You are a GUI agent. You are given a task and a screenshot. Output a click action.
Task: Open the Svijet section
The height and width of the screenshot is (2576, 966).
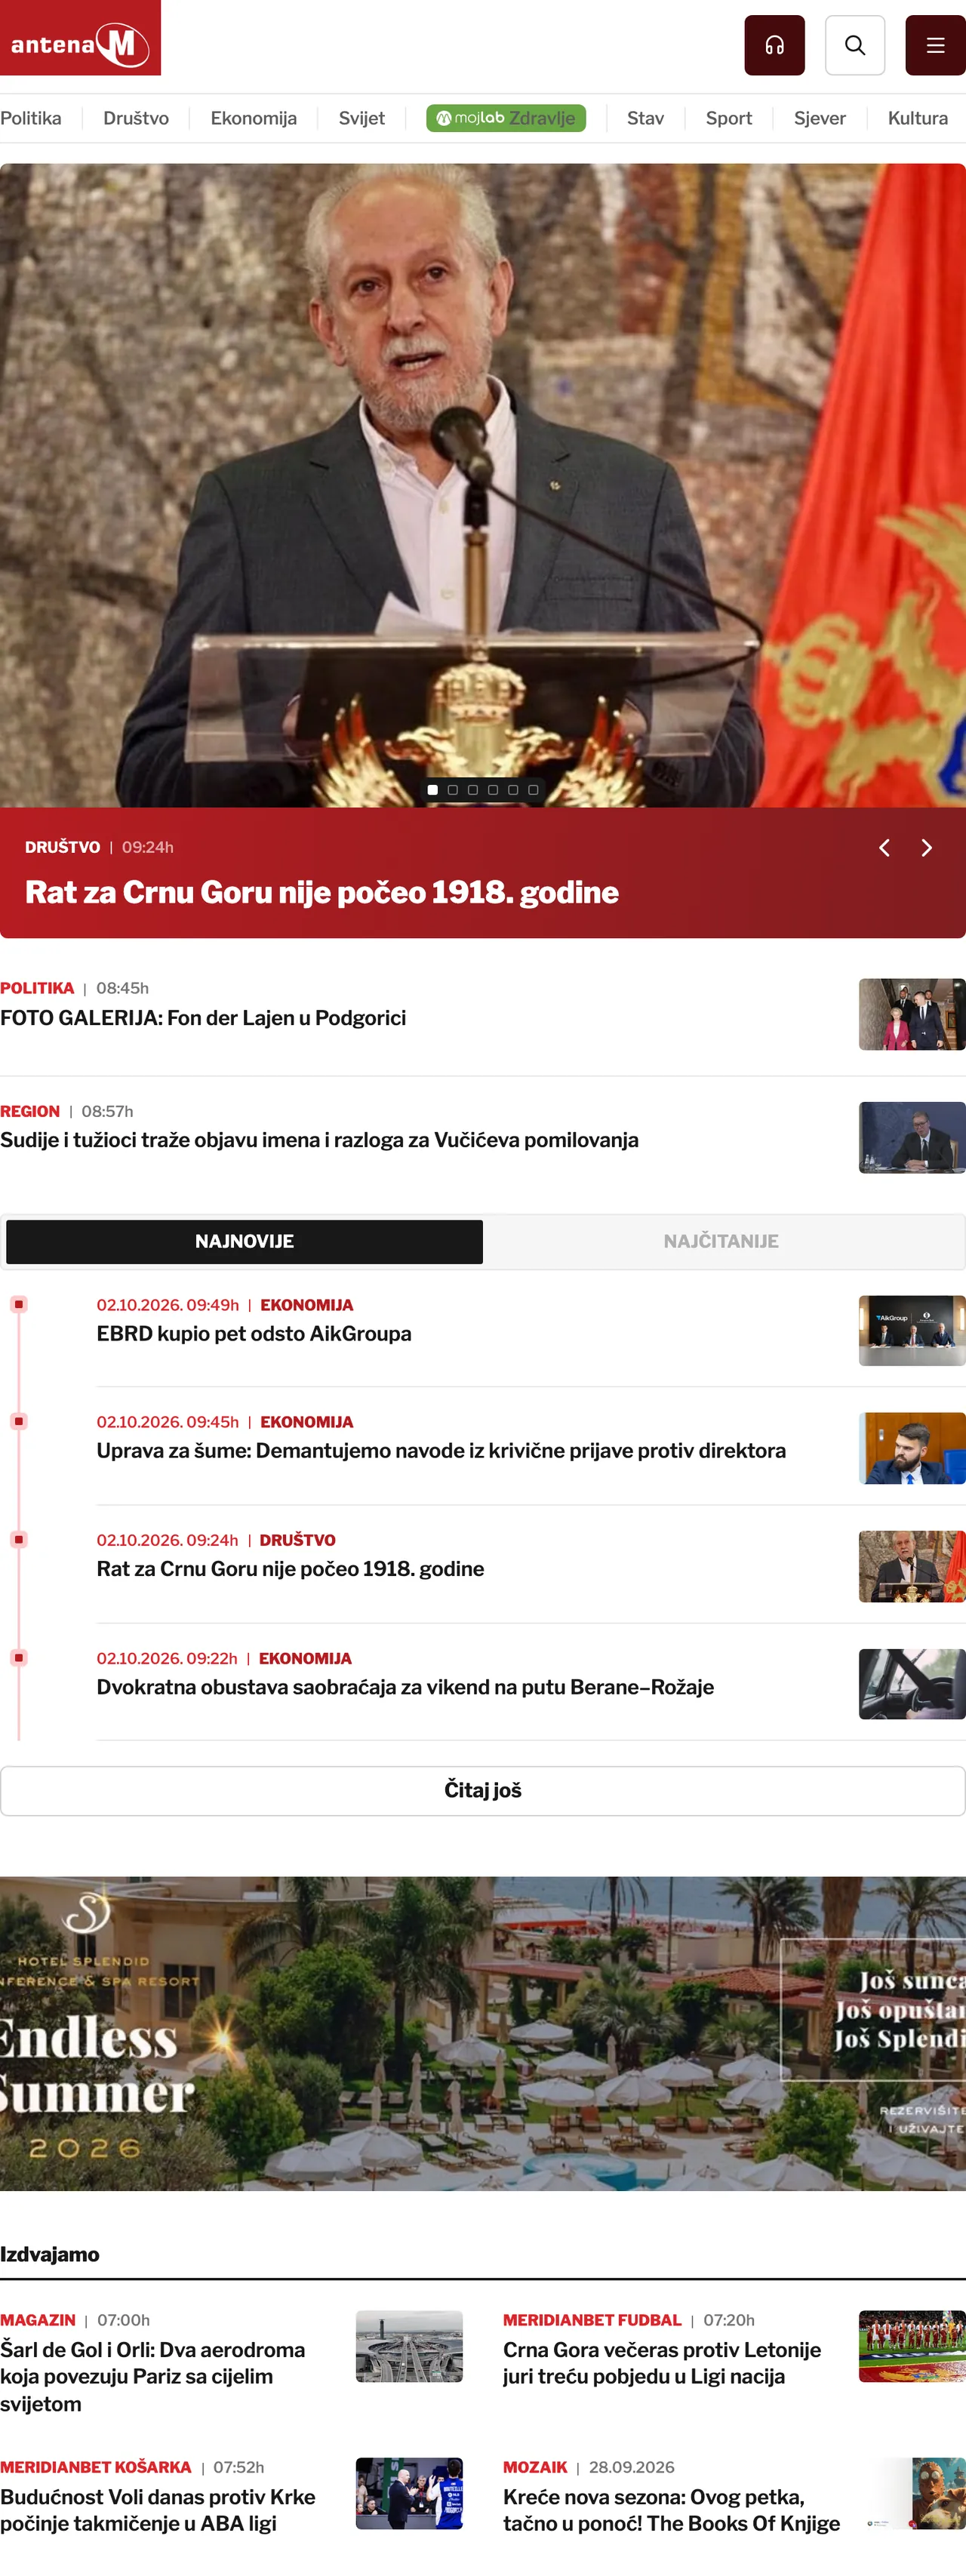362,118
